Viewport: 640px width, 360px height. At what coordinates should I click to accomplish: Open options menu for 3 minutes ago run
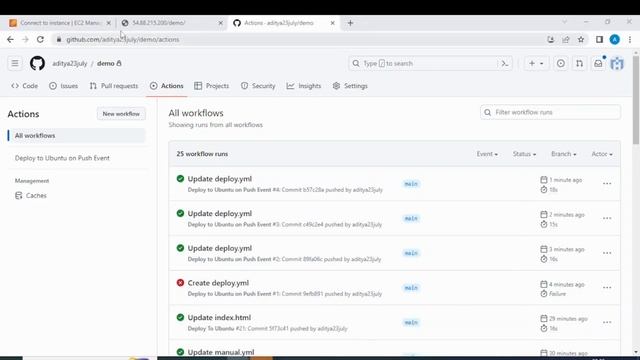click(607, 253)
